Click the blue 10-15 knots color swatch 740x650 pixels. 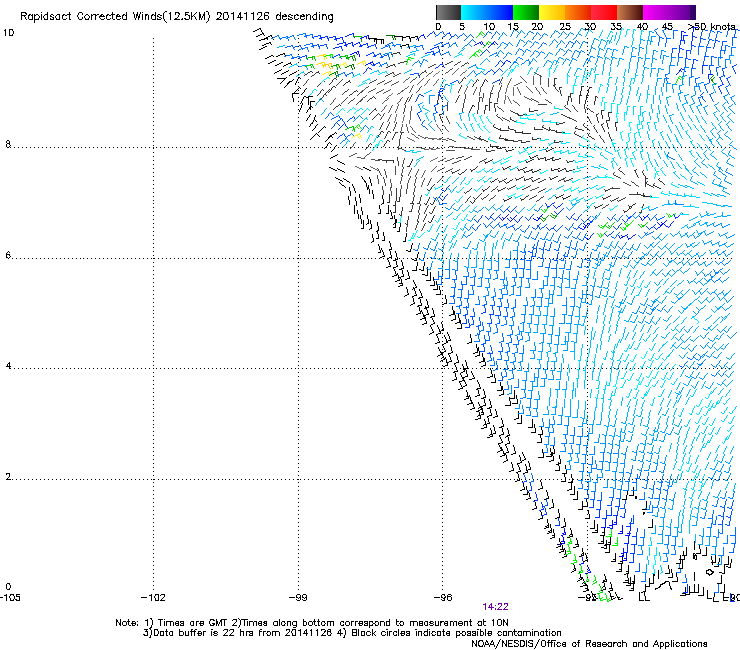click(x=500, y=12)
